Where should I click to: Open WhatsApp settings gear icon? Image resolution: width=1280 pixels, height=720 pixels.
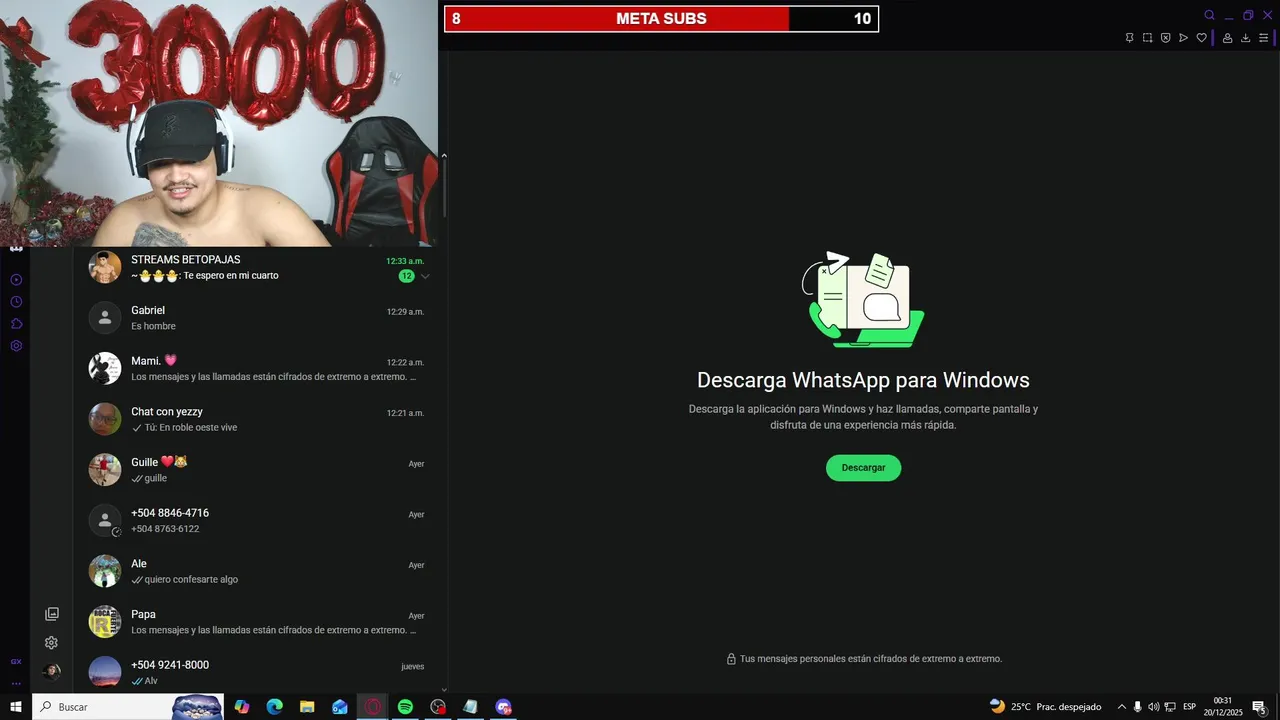click(x=52, y=643)
